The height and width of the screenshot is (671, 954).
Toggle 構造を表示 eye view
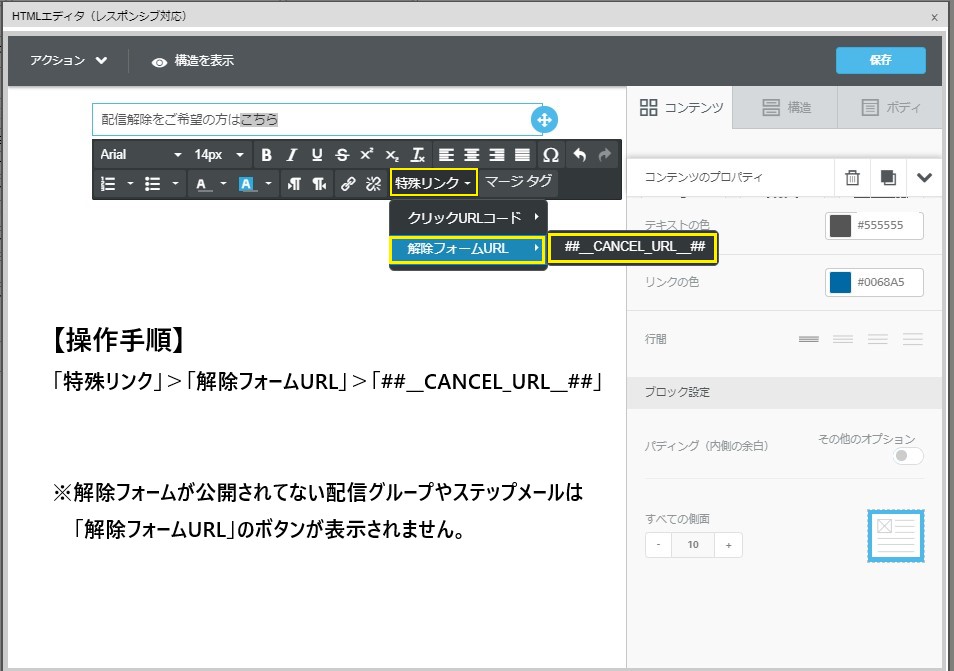[x=193, y=61]
